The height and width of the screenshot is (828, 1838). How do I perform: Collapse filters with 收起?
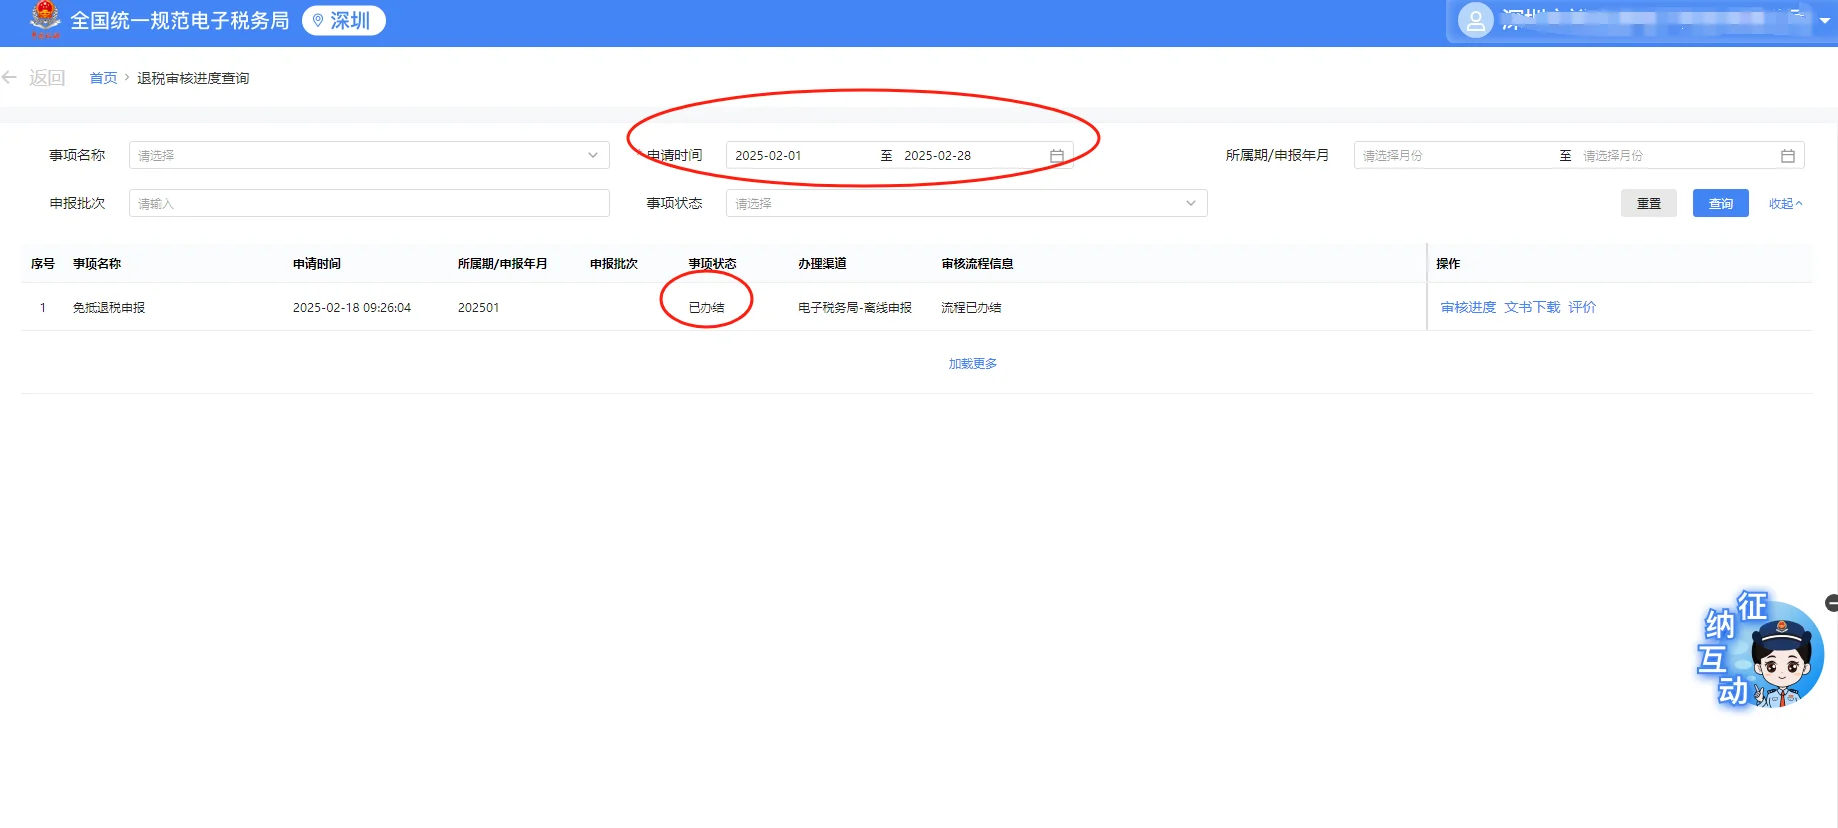1785,203
